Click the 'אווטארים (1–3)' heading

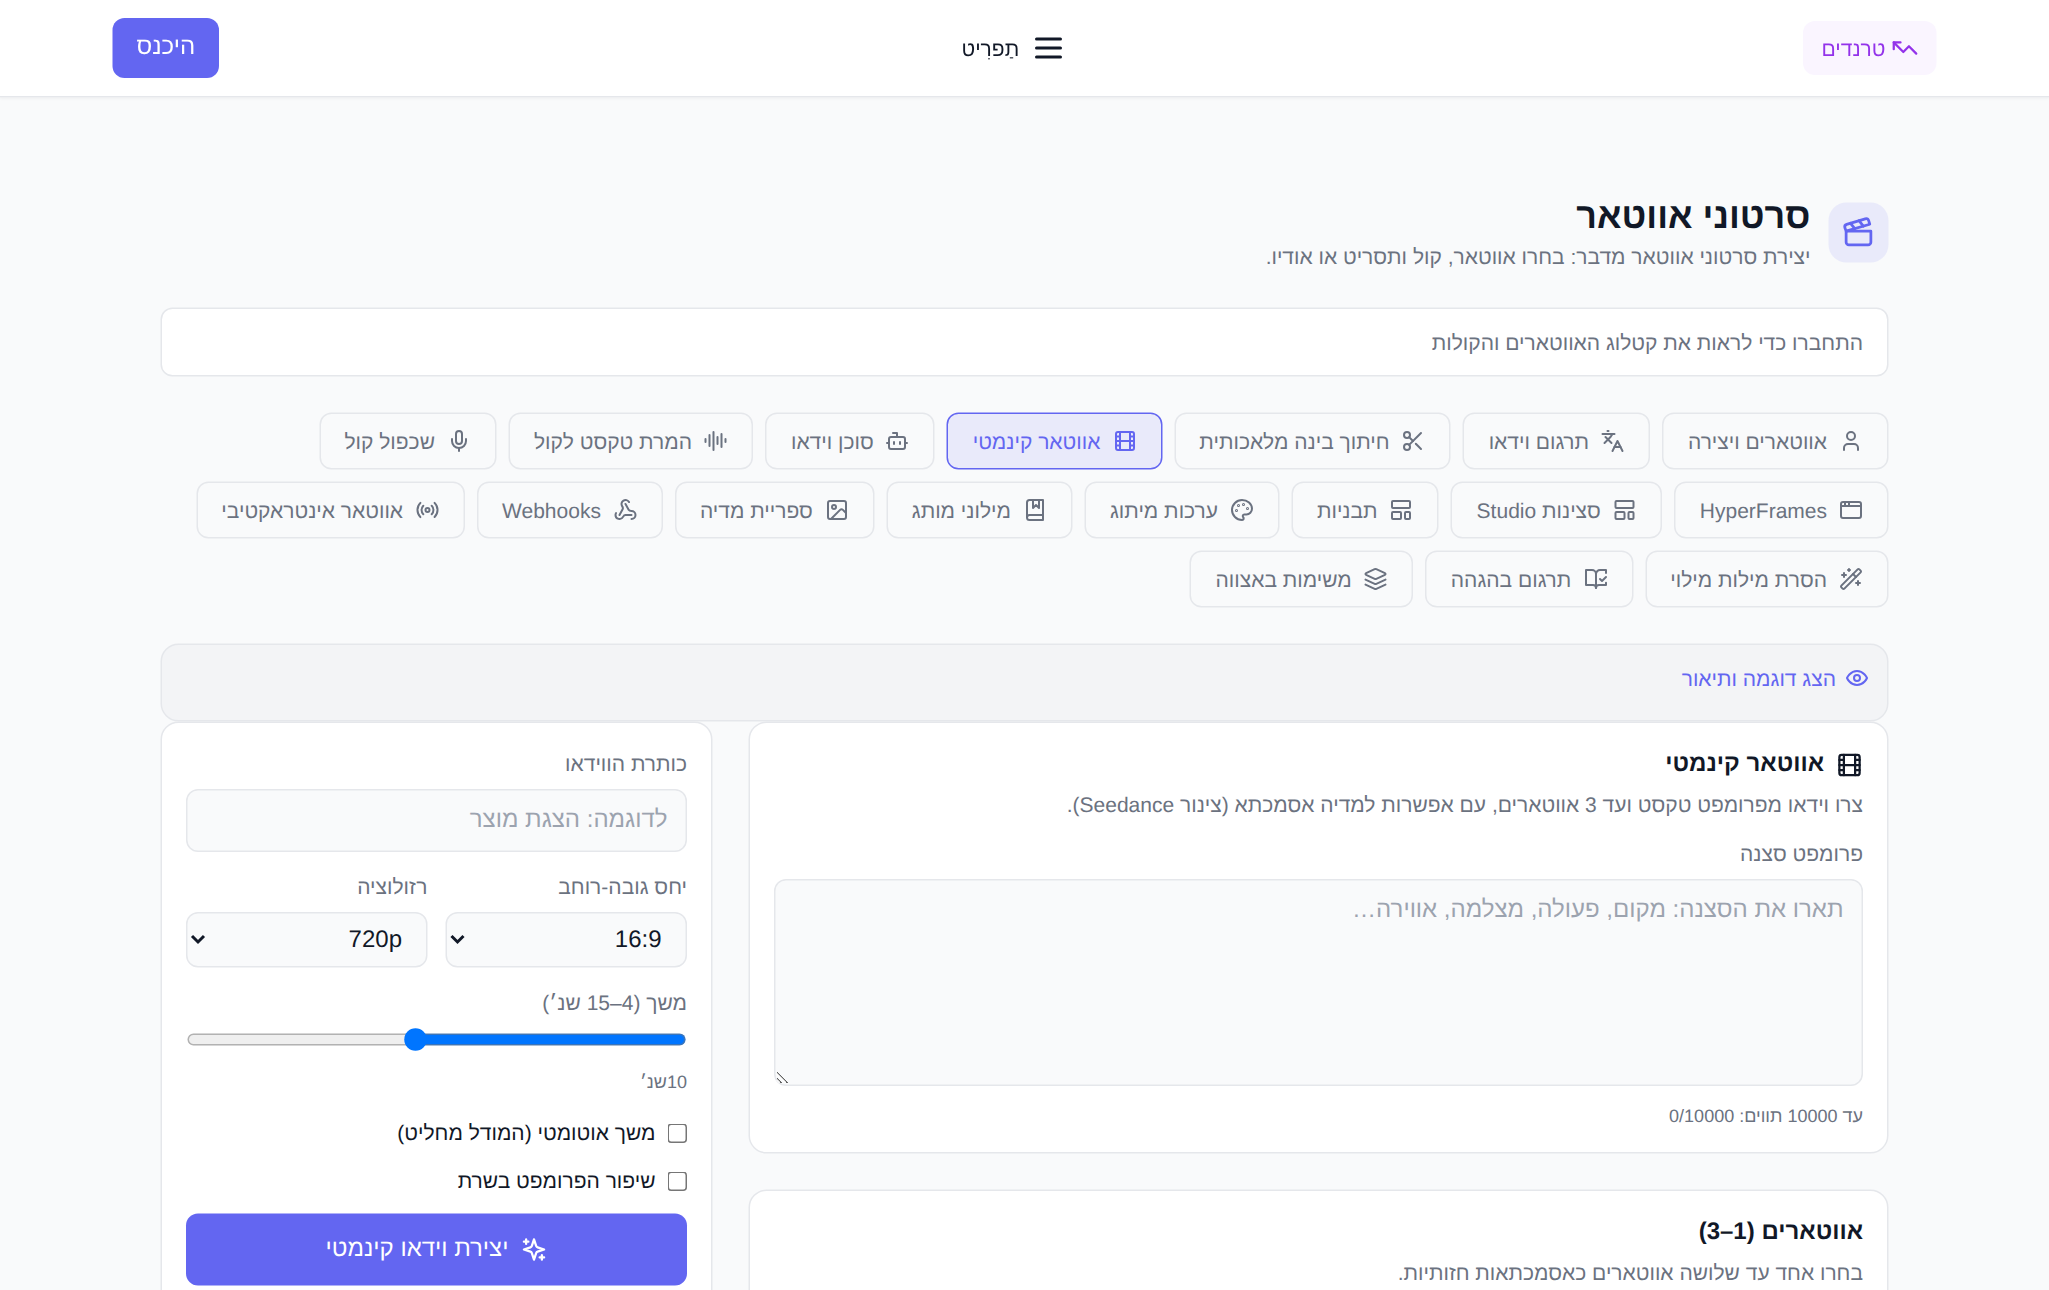(x=1780, y=1231)
